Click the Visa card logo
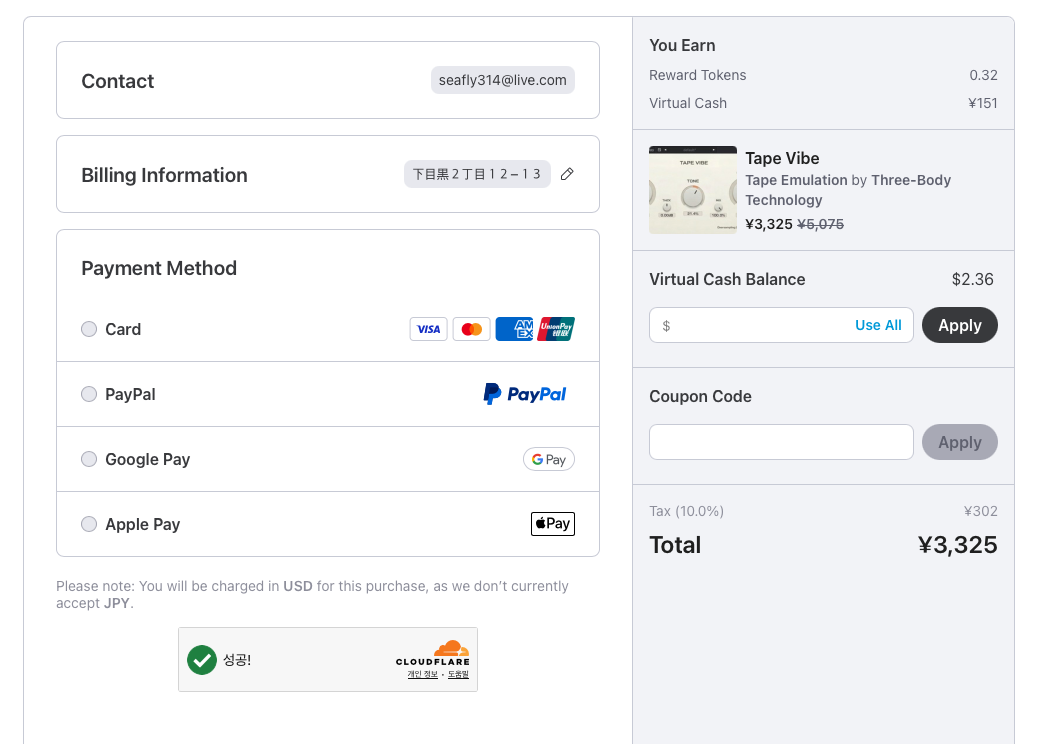 pos(428,329)
